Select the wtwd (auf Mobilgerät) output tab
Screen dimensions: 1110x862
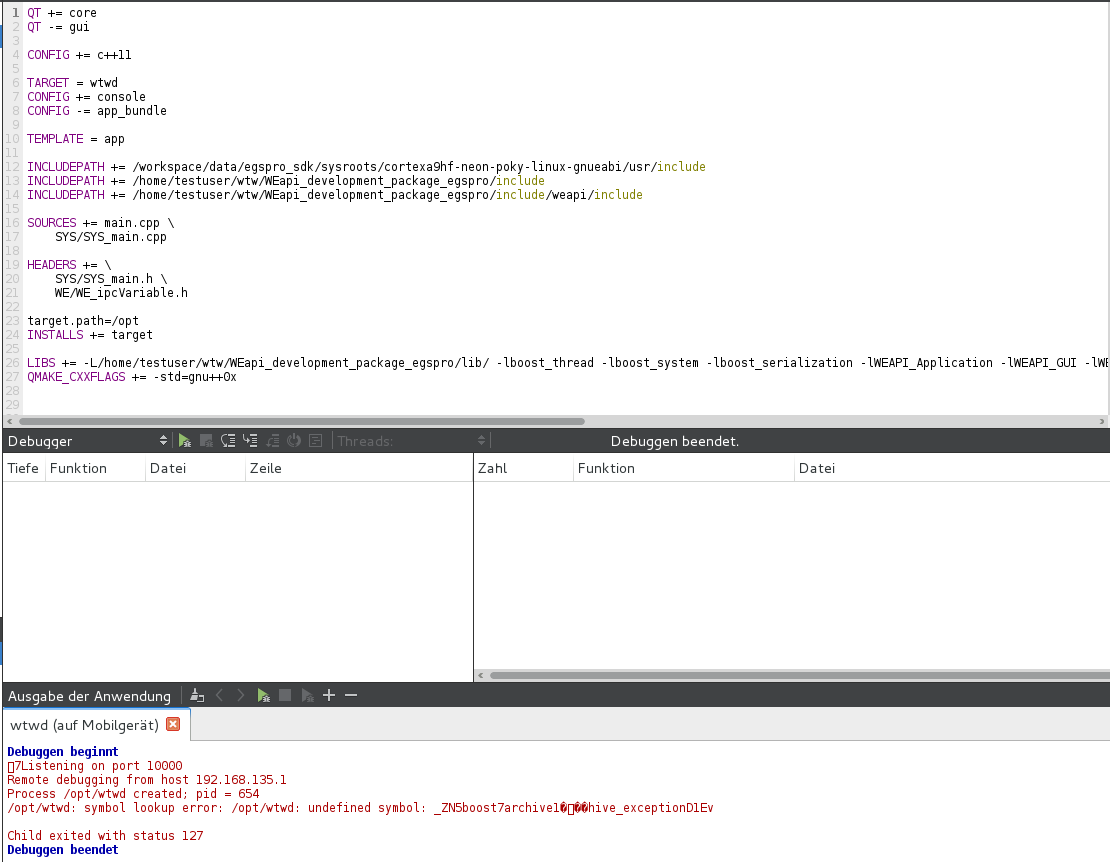pyautogui.click(x=84, y=725)
